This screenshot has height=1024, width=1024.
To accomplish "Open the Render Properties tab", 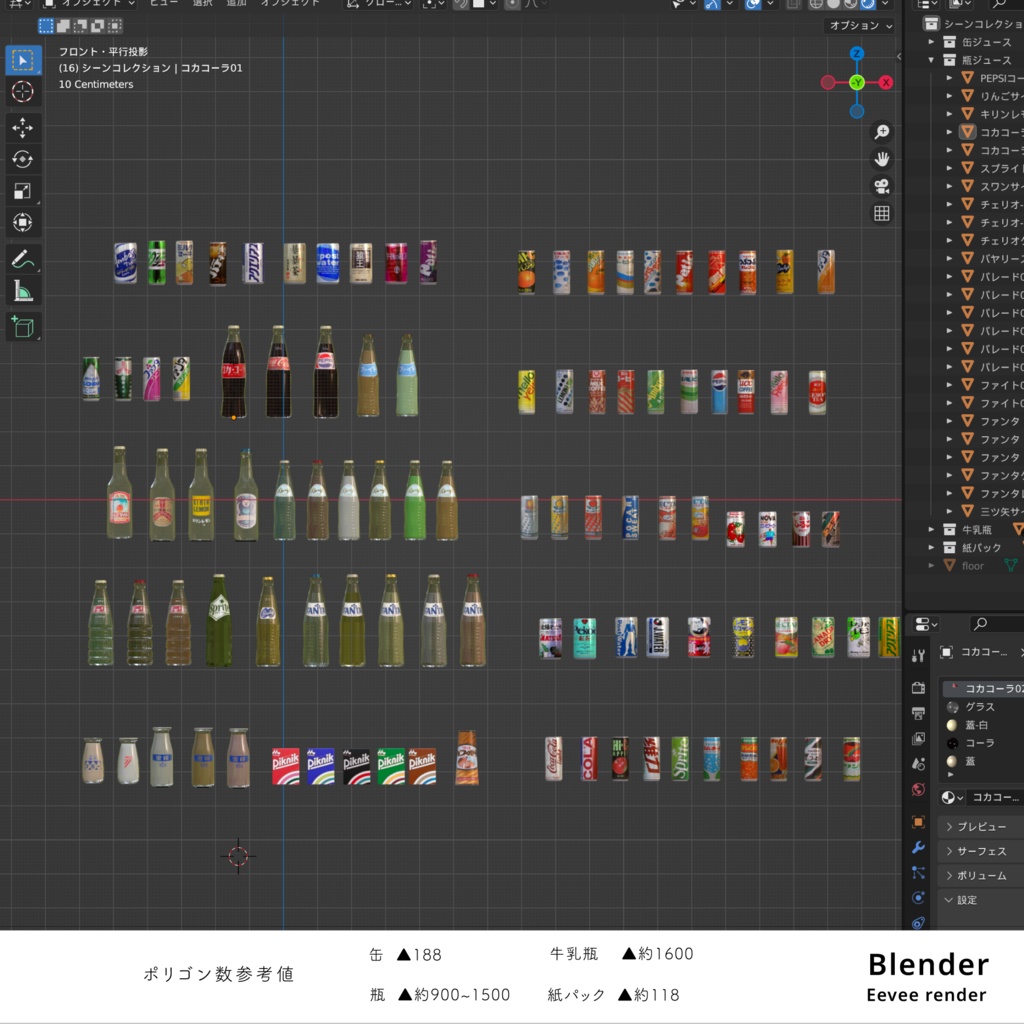I will pyautogui.click(x=917, y=688).
